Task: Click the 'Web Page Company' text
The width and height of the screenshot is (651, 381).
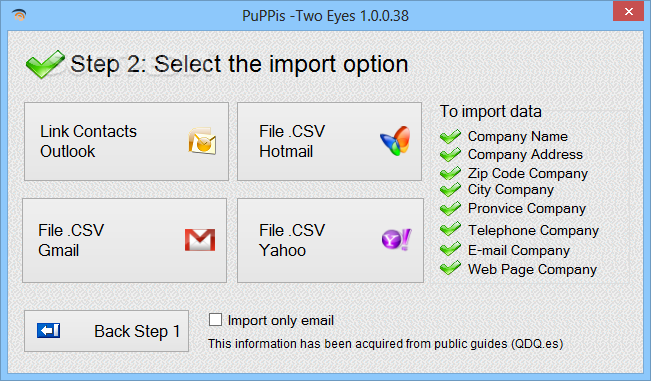Action: (x=532, y=270)
